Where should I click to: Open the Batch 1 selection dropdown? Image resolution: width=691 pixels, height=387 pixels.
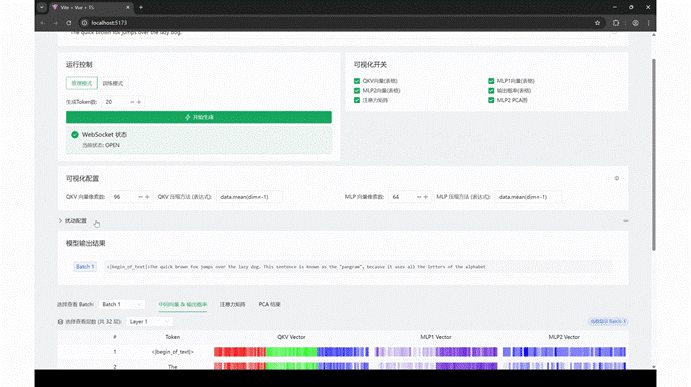point(122,305)
